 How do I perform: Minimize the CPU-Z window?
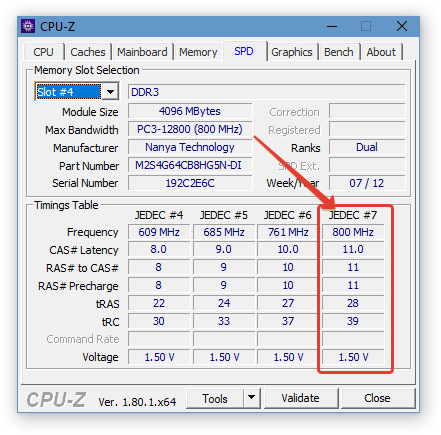tap(332, 26)
